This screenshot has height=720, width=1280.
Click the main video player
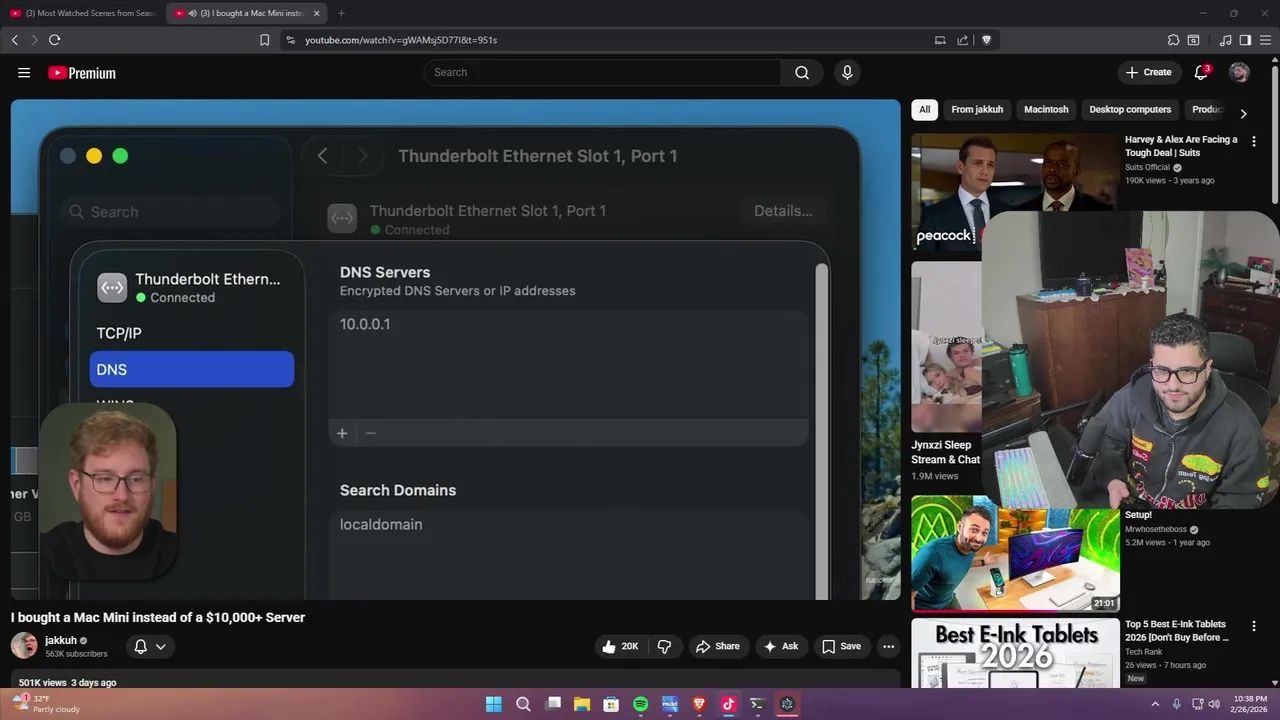click(x=455, y=349)
